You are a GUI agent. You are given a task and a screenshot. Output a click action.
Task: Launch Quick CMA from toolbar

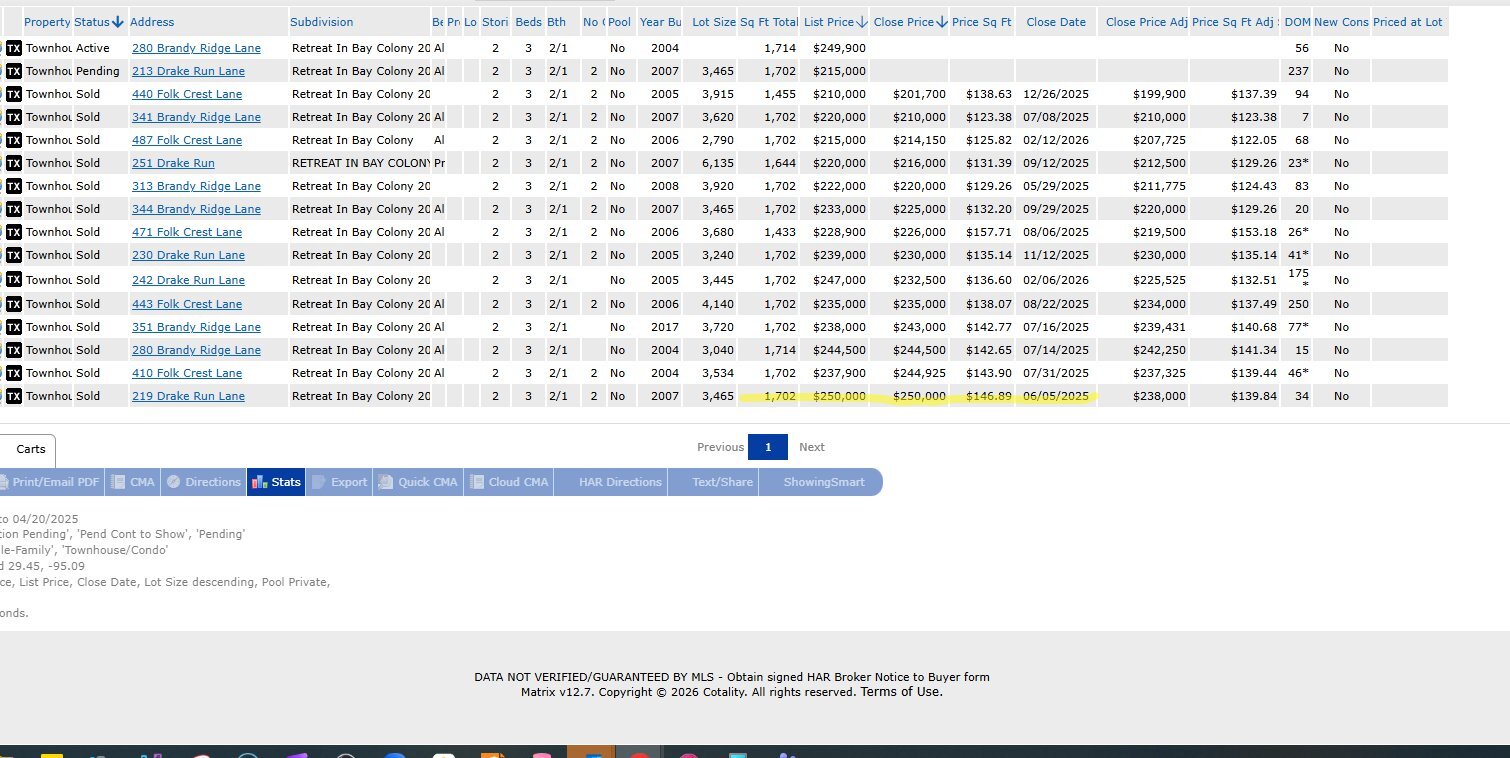(x=418, y=482)
